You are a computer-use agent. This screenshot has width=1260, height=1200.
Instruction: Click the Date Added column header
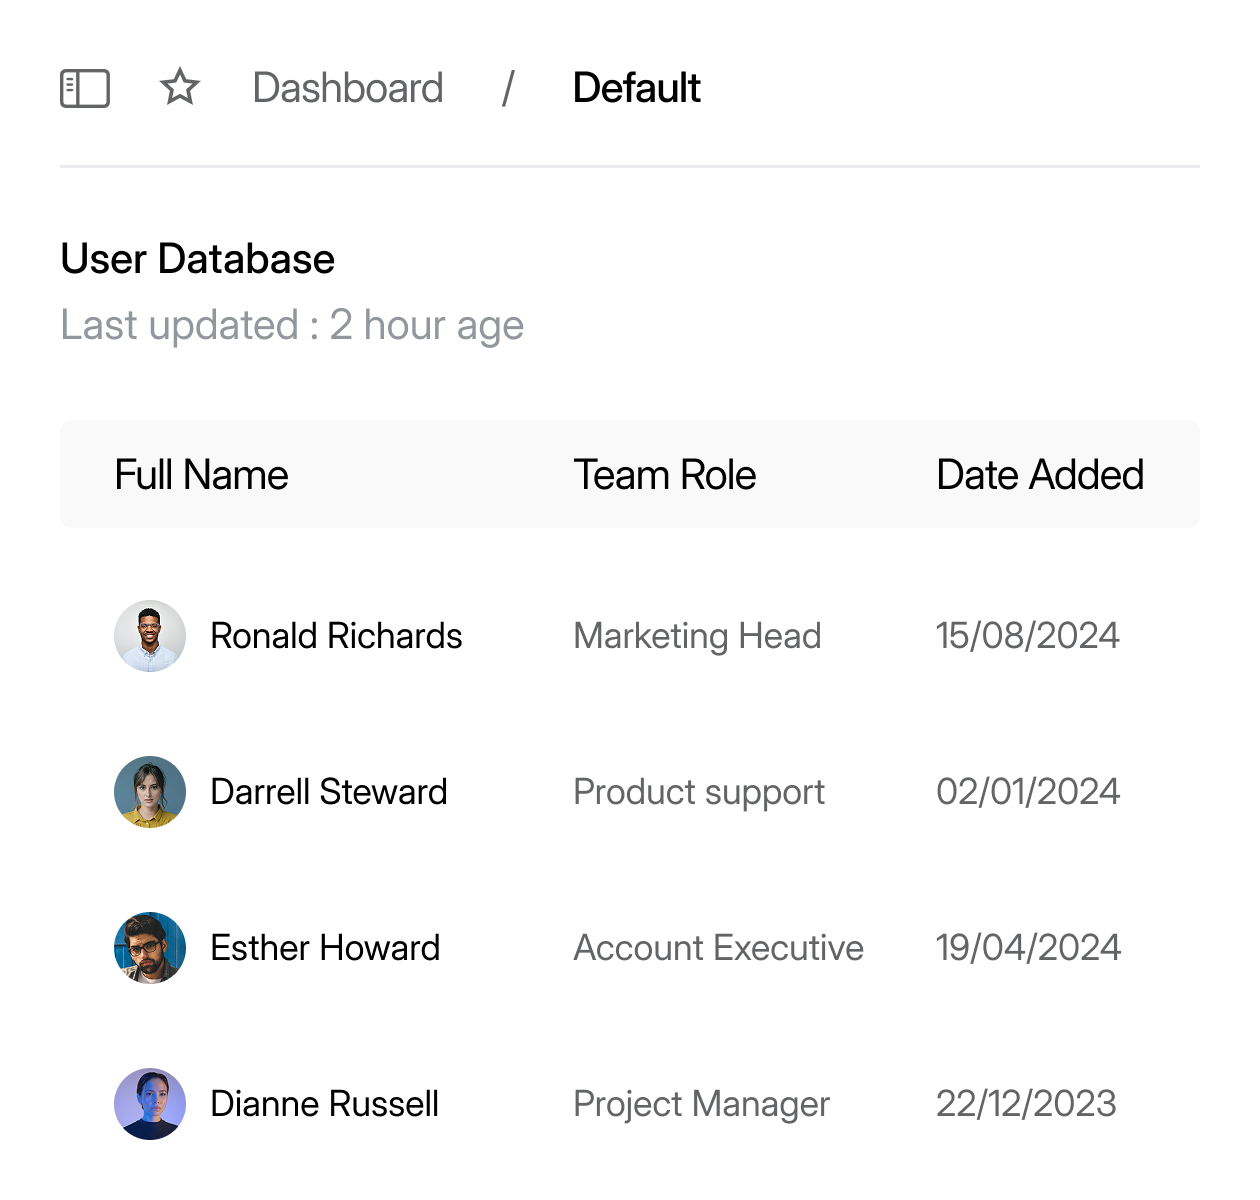click(1039, 475)
